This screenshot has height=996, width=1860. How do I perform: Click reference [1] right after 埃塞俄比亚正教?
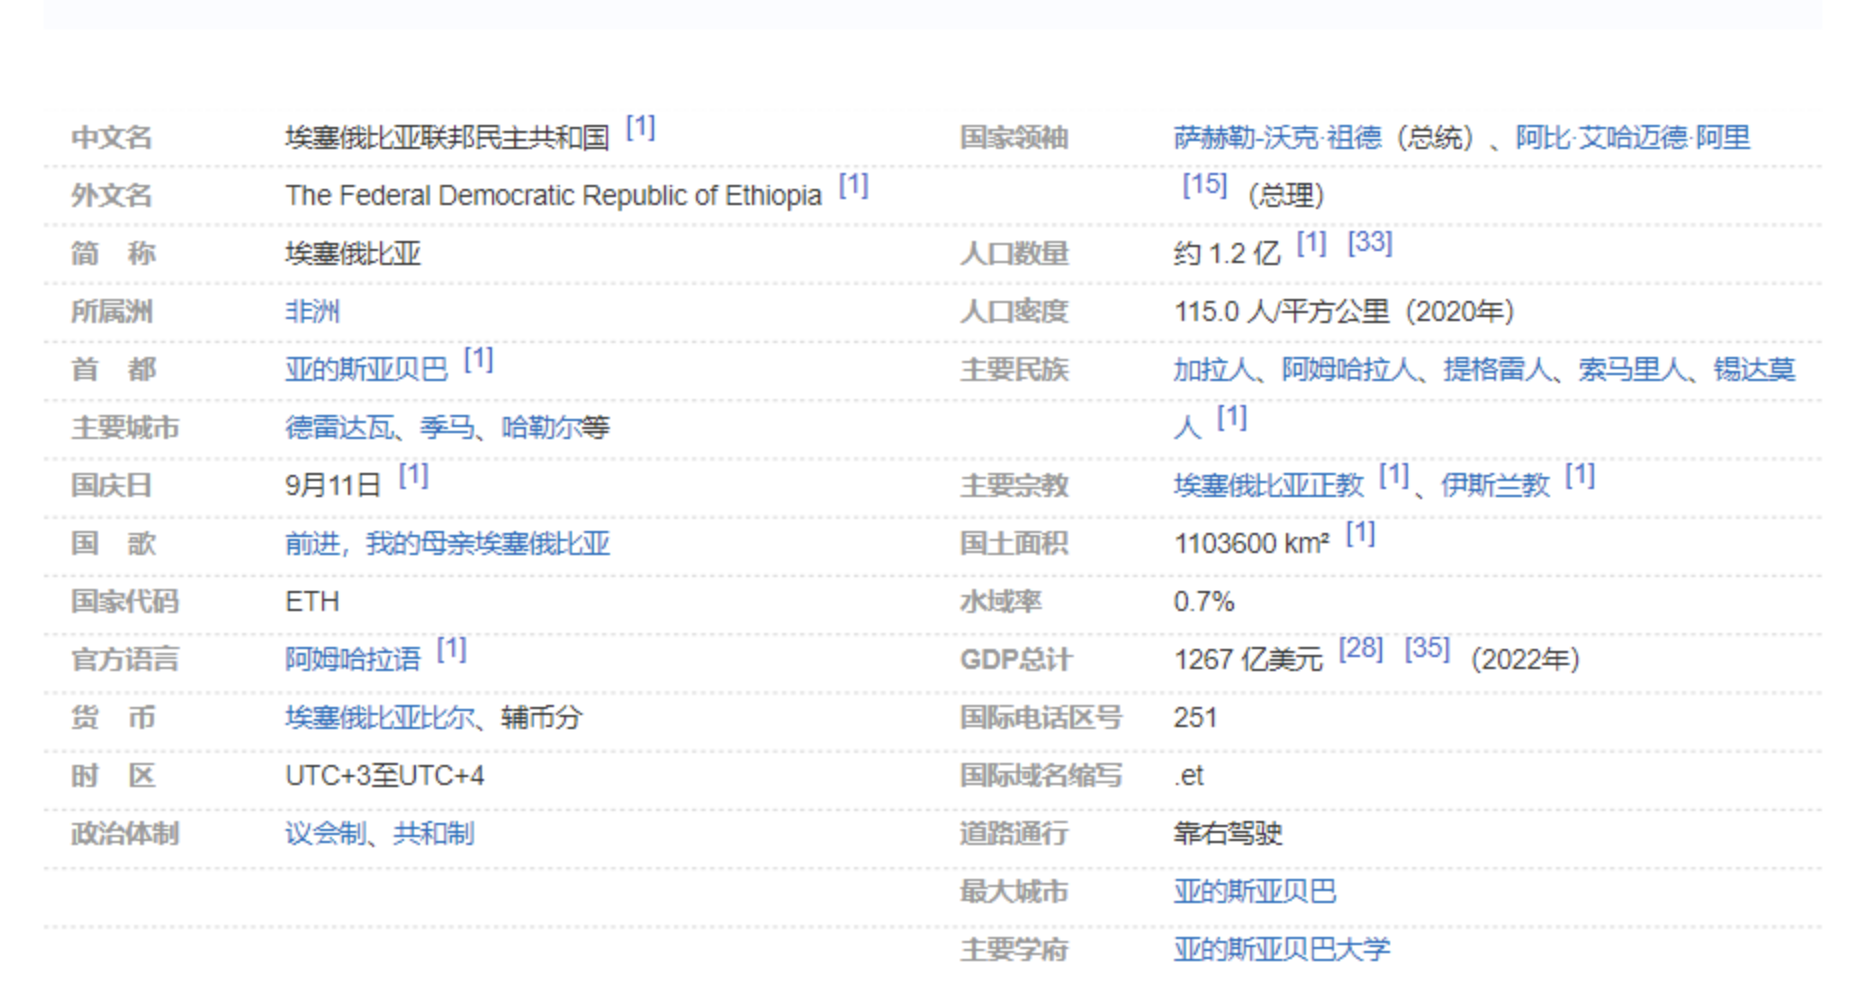pos(1393,476)
